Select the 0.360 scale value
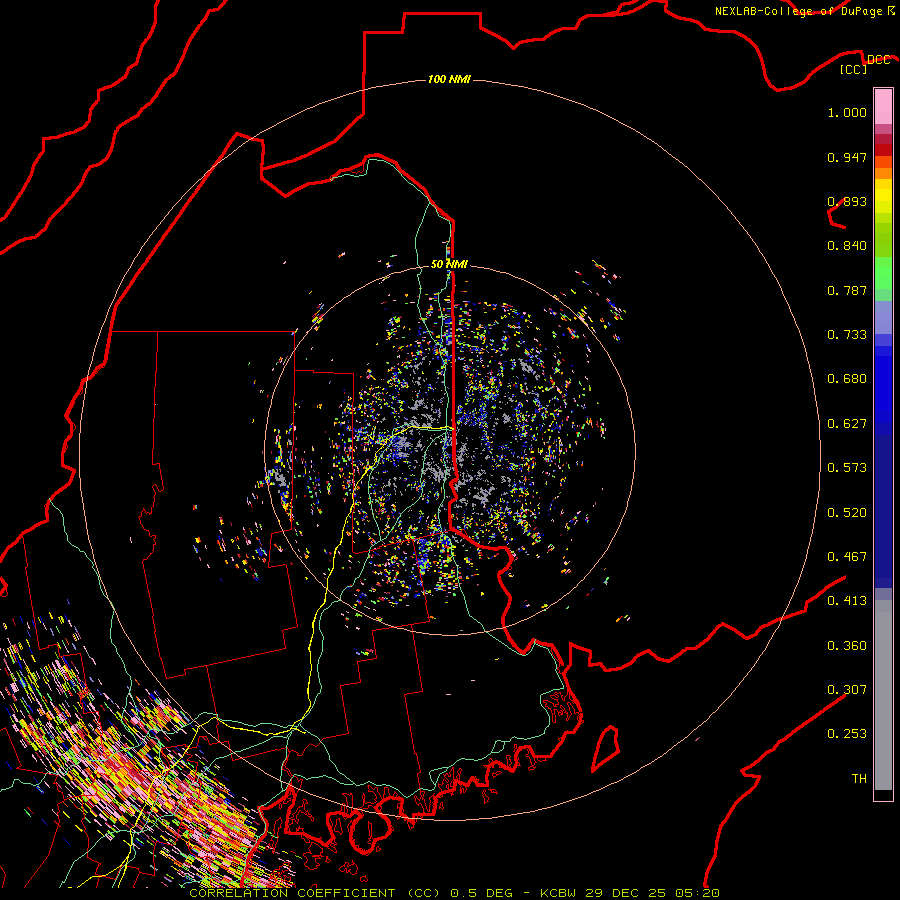 click(x=847, y=646)
